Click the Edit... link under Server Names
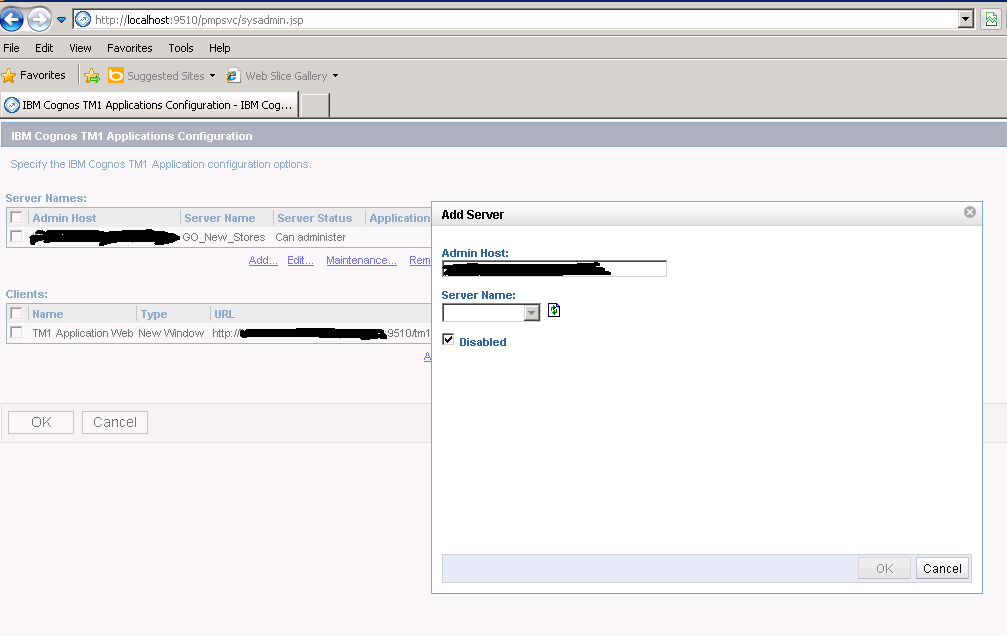 click(x=301, y=260)
